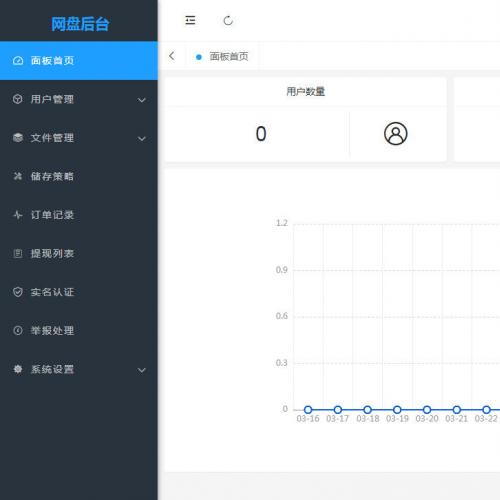
Task: Click the 03-20 chart data marker
Action: click(427, 410)
